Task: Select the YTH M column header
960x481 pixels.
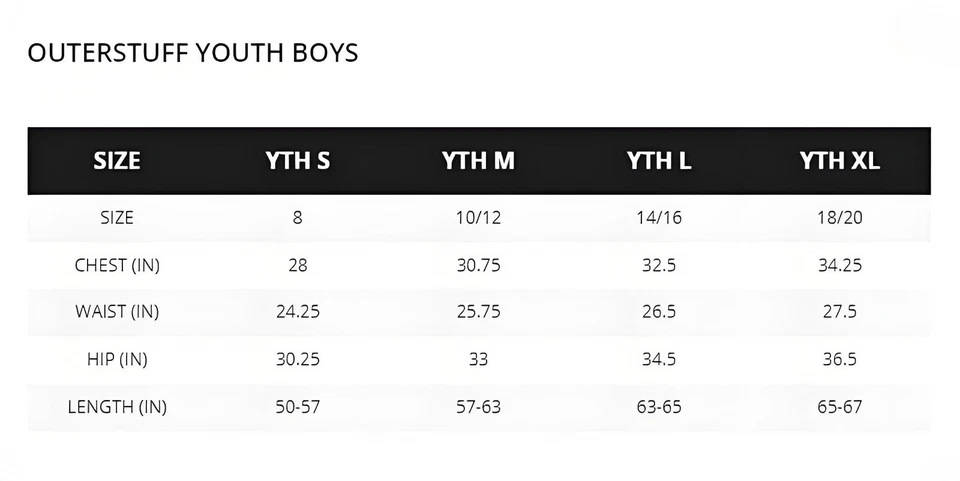Action: [x=478, y=161]
